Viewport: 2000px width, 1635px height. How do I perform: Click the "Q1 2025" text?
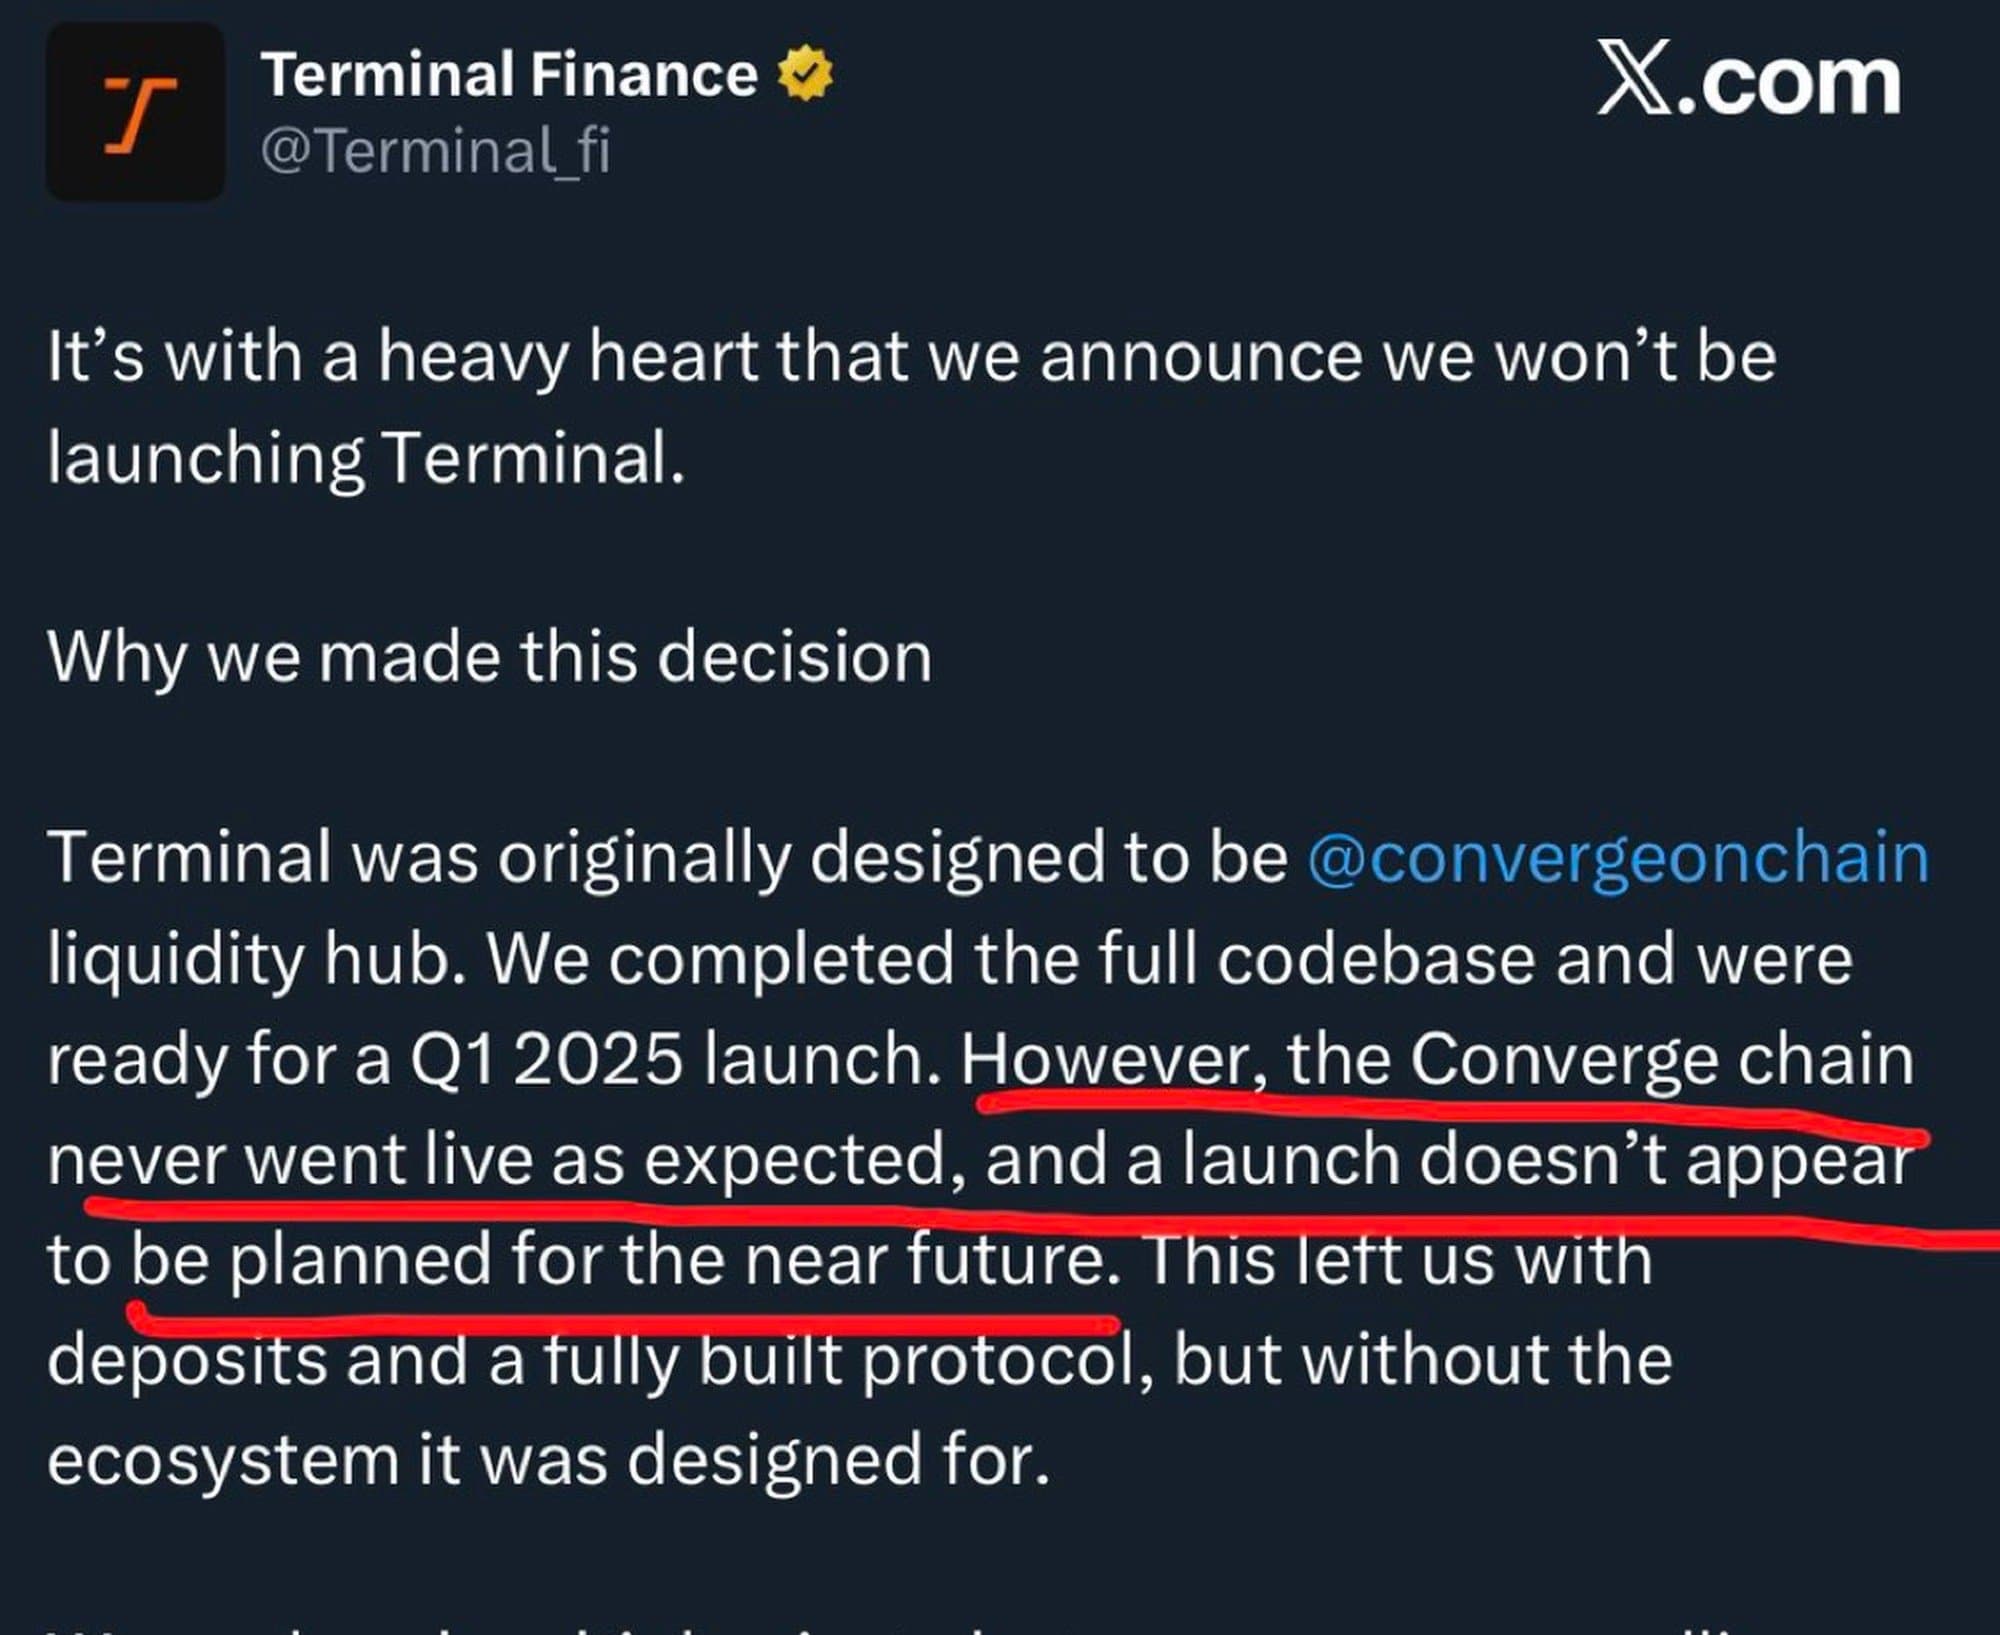(x=547, y=1059)
